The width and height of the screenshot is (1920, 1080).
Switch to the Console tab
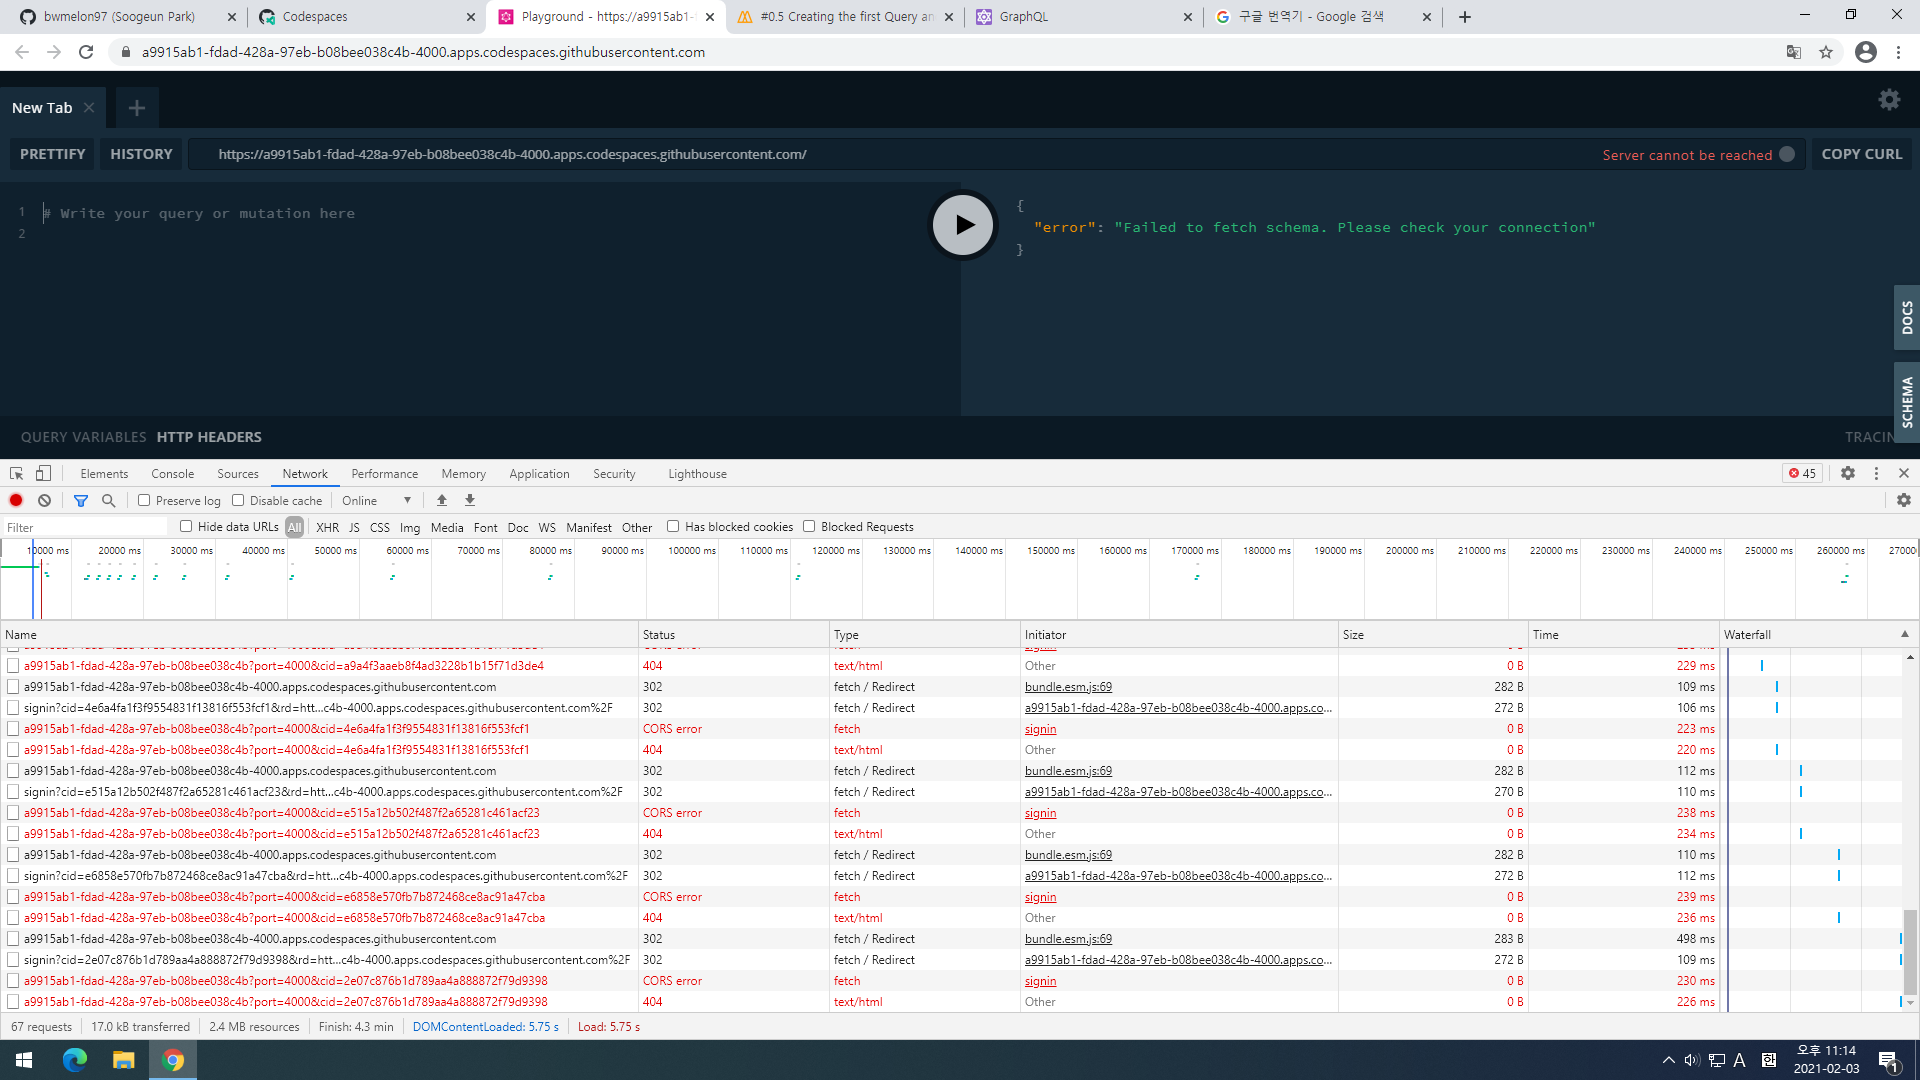click(172, 474)
